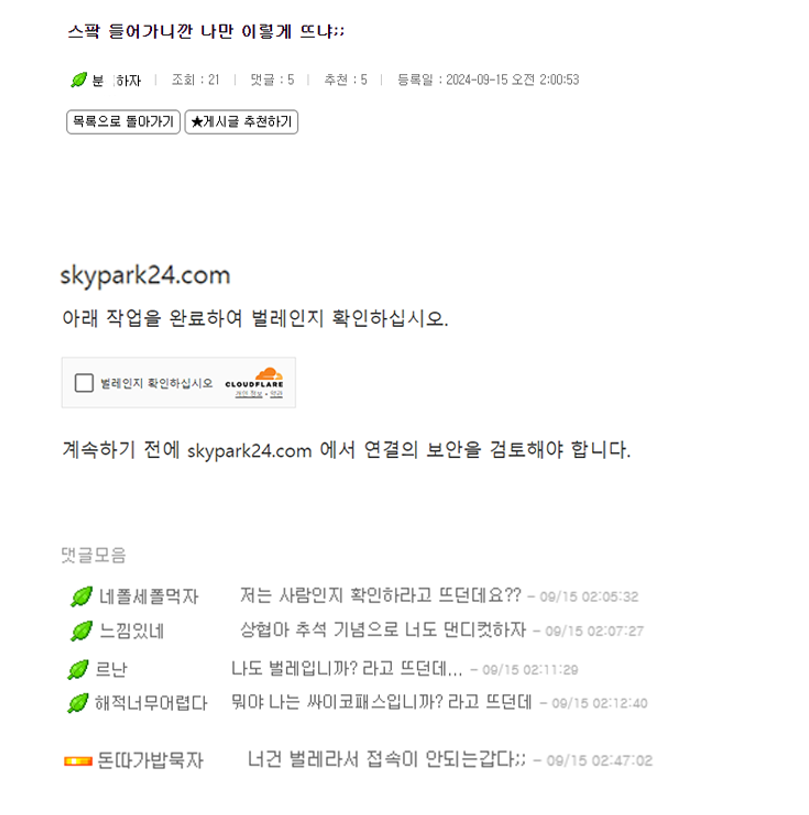
Task: Click the Cloudflare privacy link under logo
Action: (249, 394)
